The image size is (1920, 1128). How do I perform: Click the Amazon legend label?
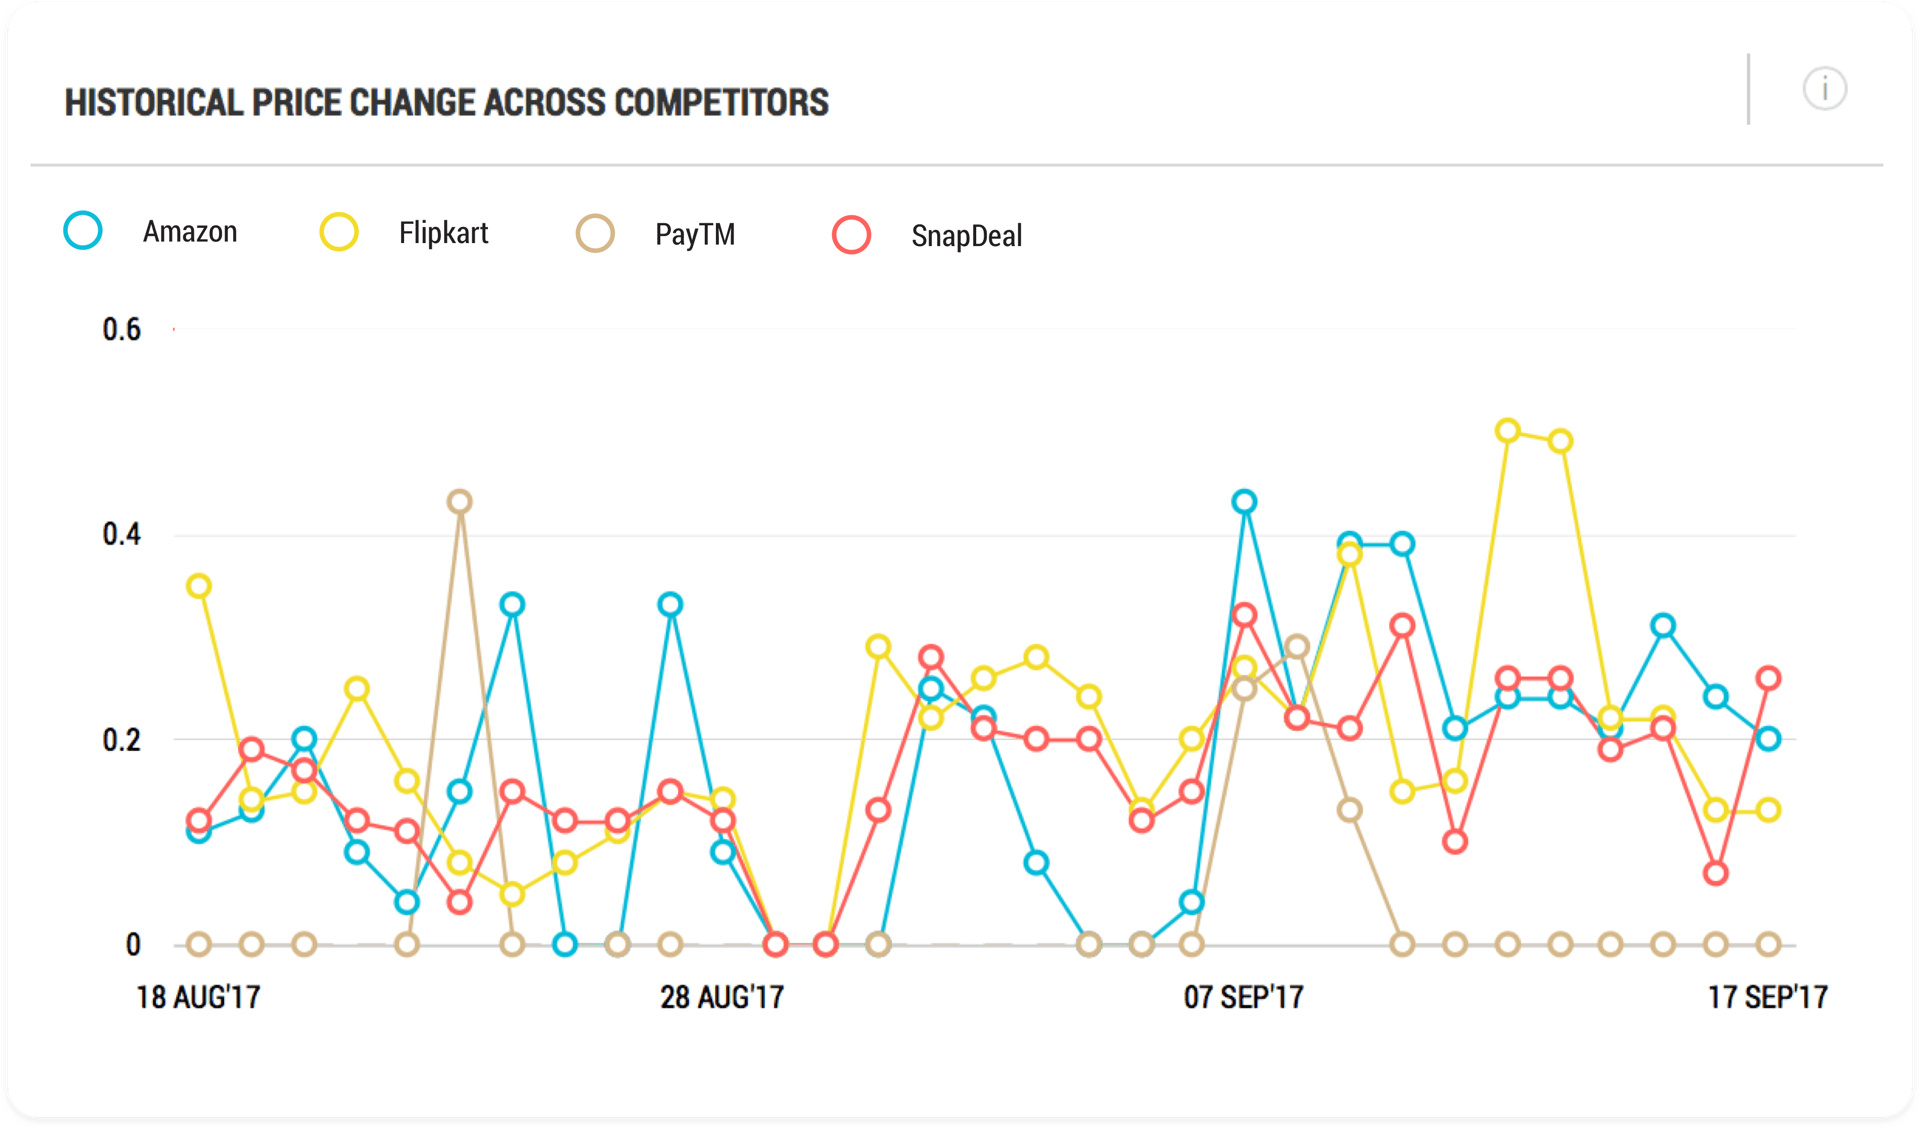tap(190, 232)
